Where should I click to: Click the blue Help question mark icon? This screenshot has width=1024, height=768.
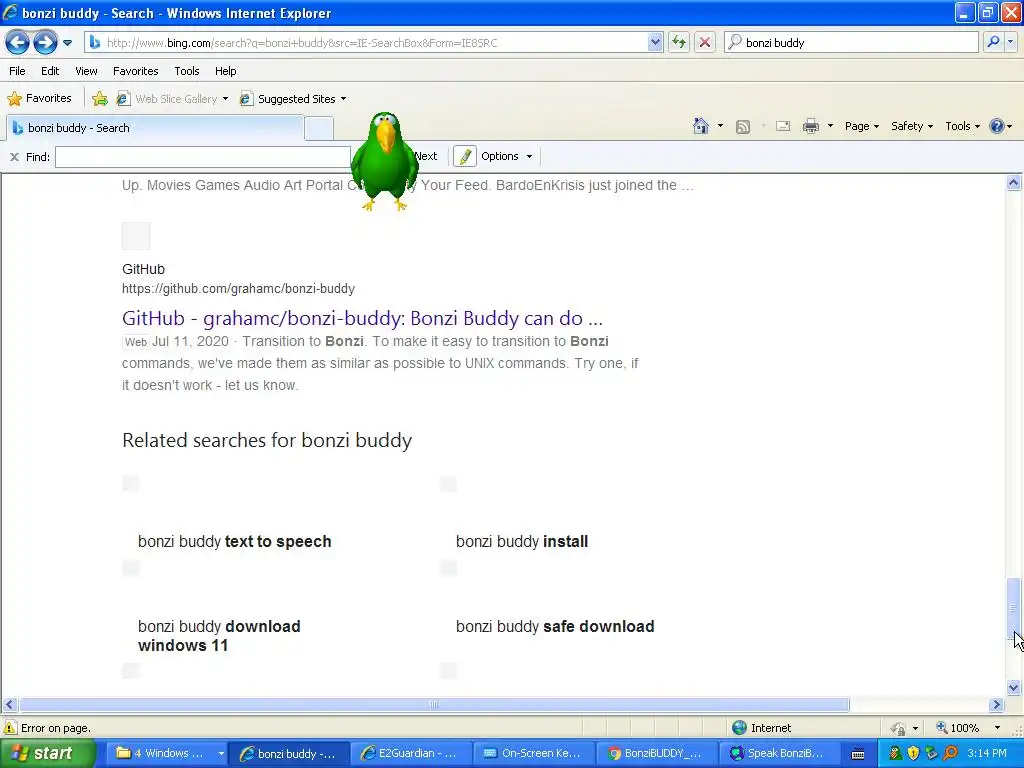coord(997,126)
